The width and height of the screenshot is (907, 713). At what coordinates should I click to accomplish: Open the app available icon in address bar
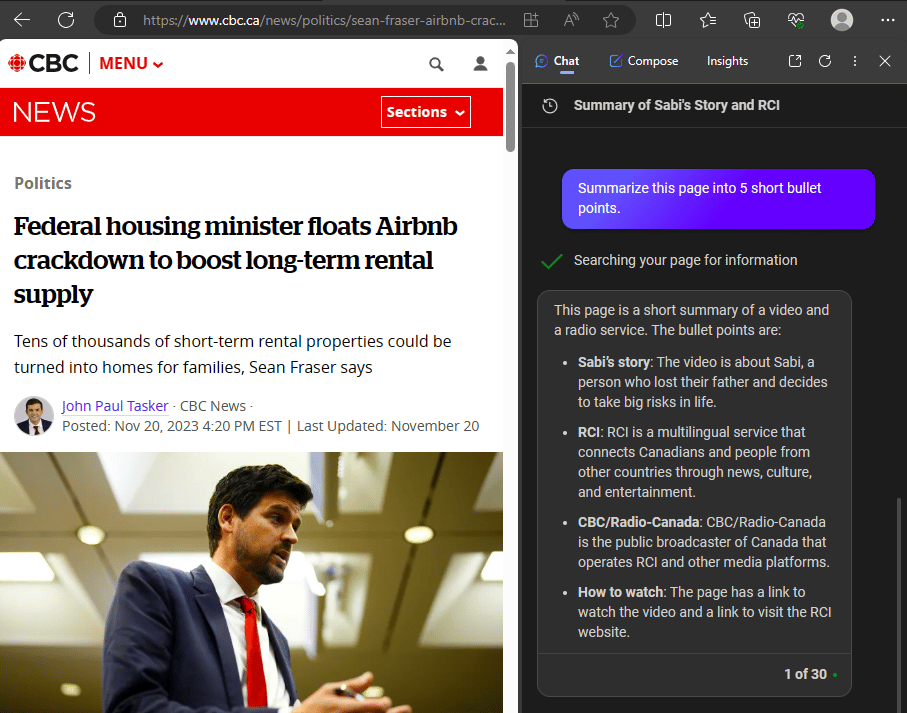[530, 20]
